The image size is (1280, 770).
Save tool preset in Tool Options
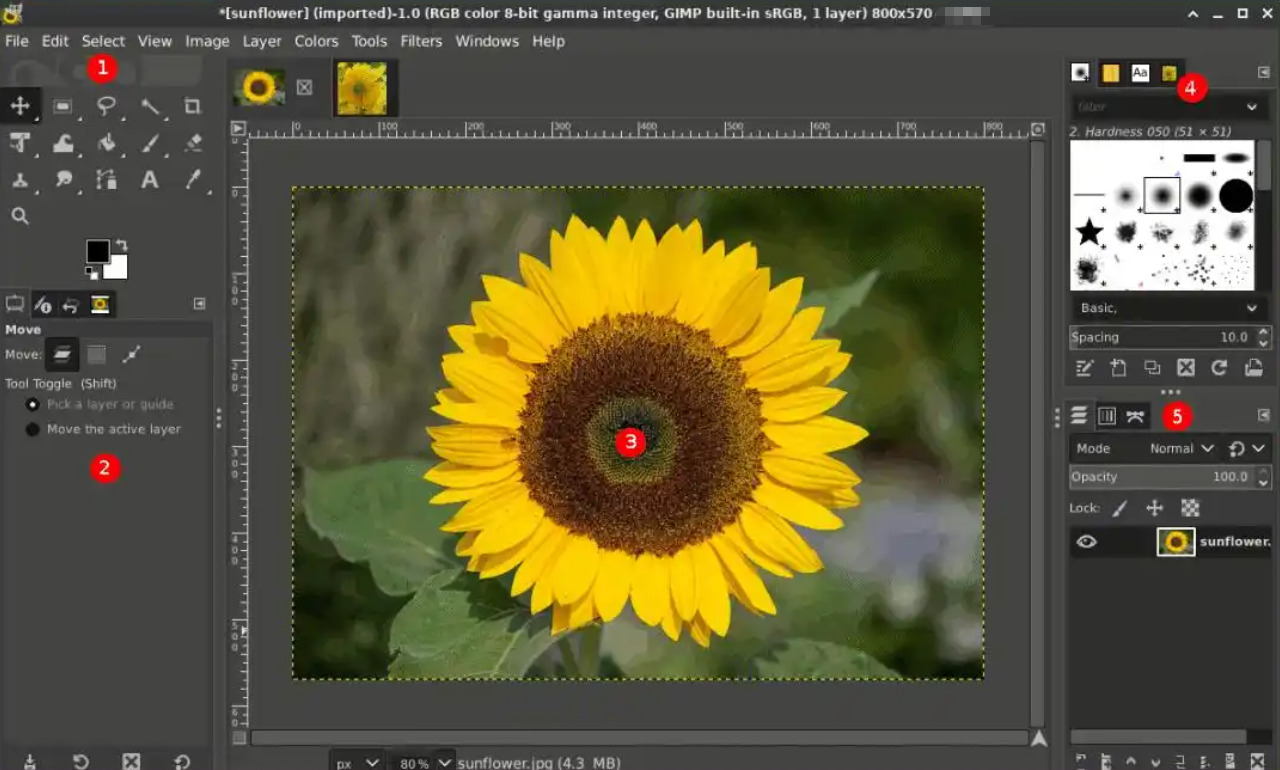pos(30,761)
